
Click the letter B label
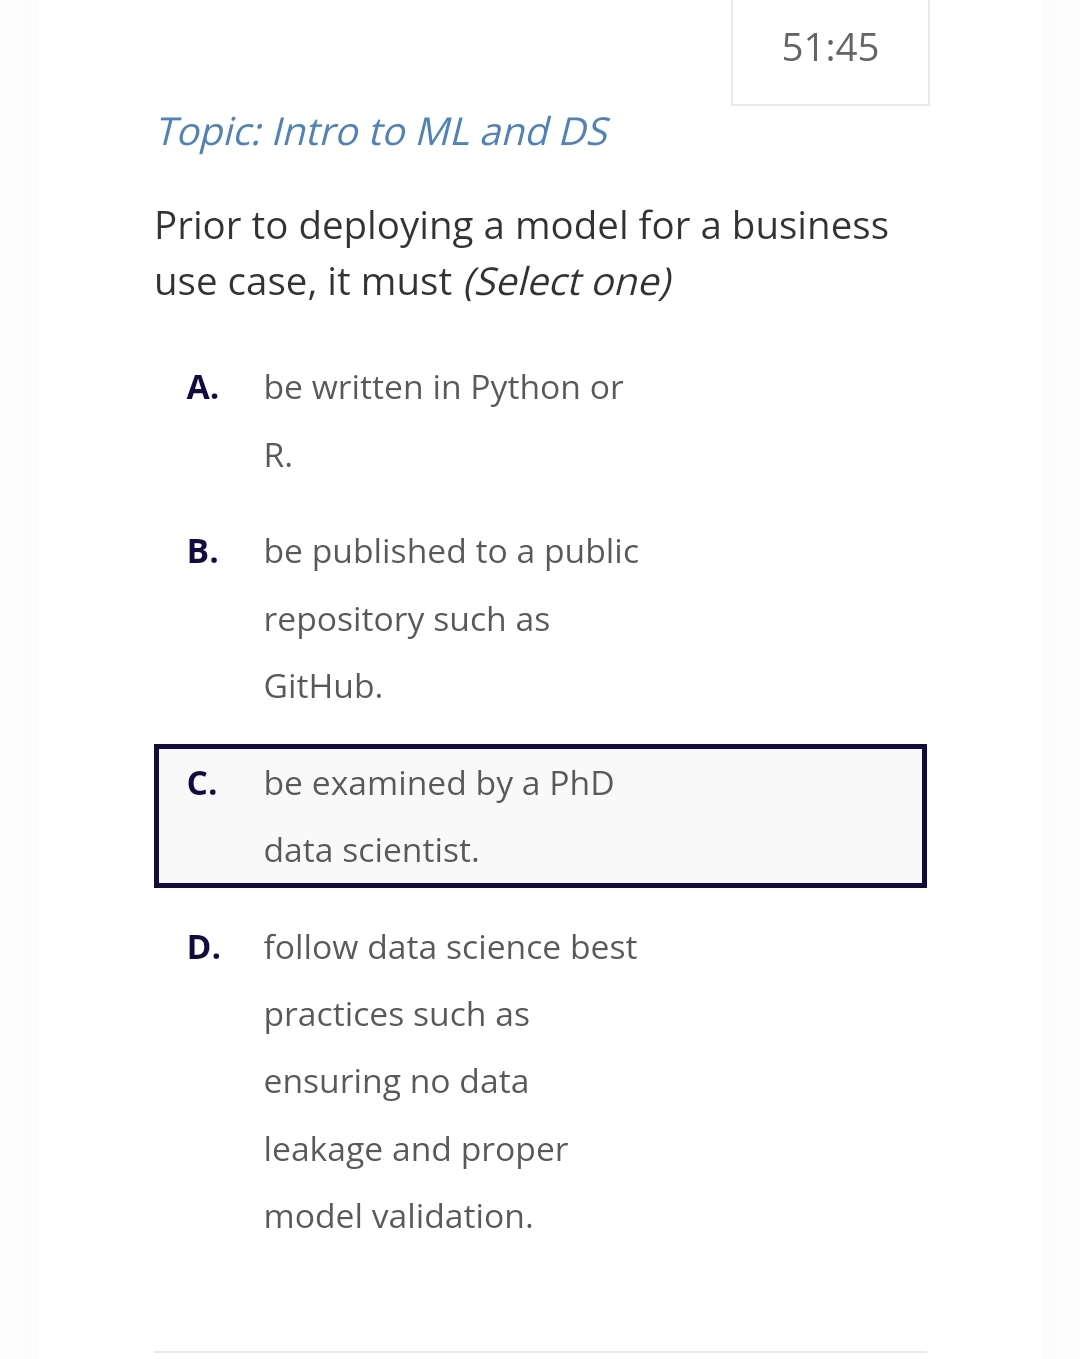203,550
